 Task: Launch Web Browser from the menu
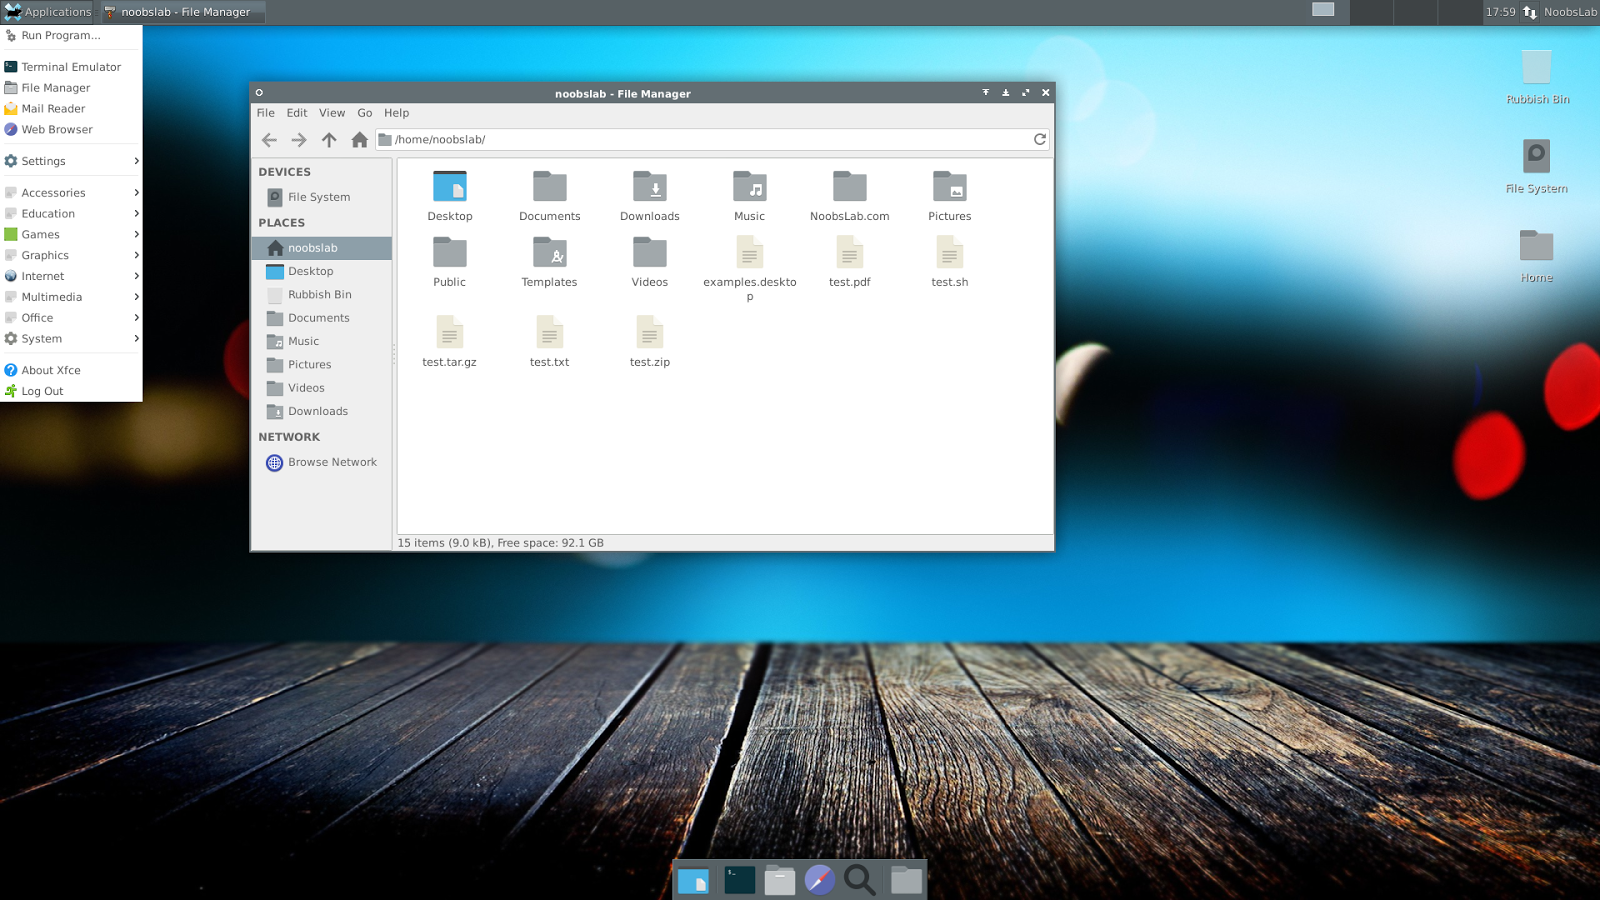coord(71,130)
